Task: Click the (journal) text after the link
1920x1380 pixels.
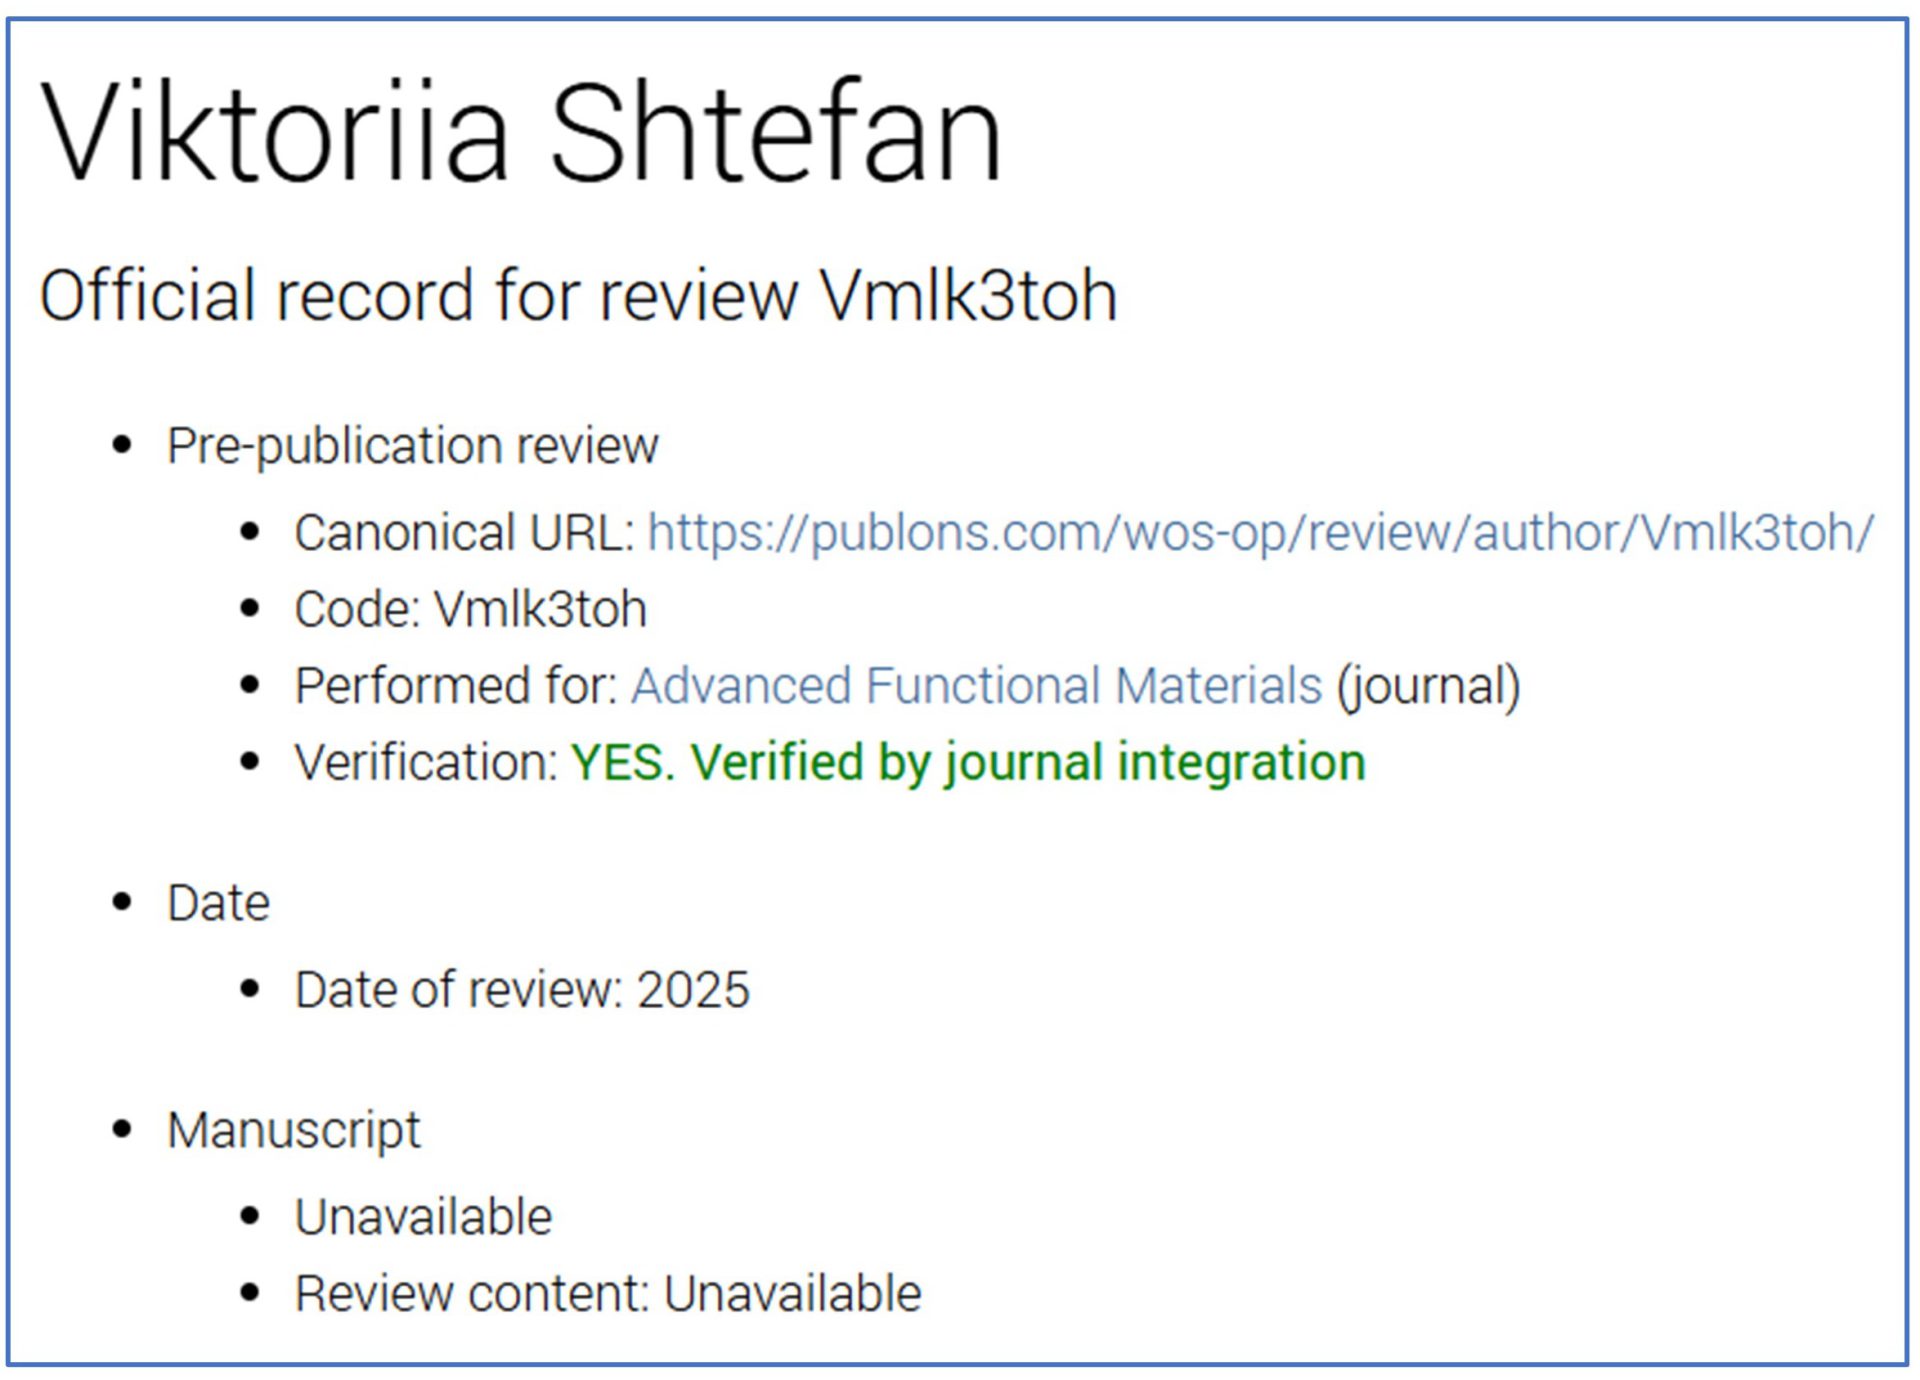Action: [1428, 686]
